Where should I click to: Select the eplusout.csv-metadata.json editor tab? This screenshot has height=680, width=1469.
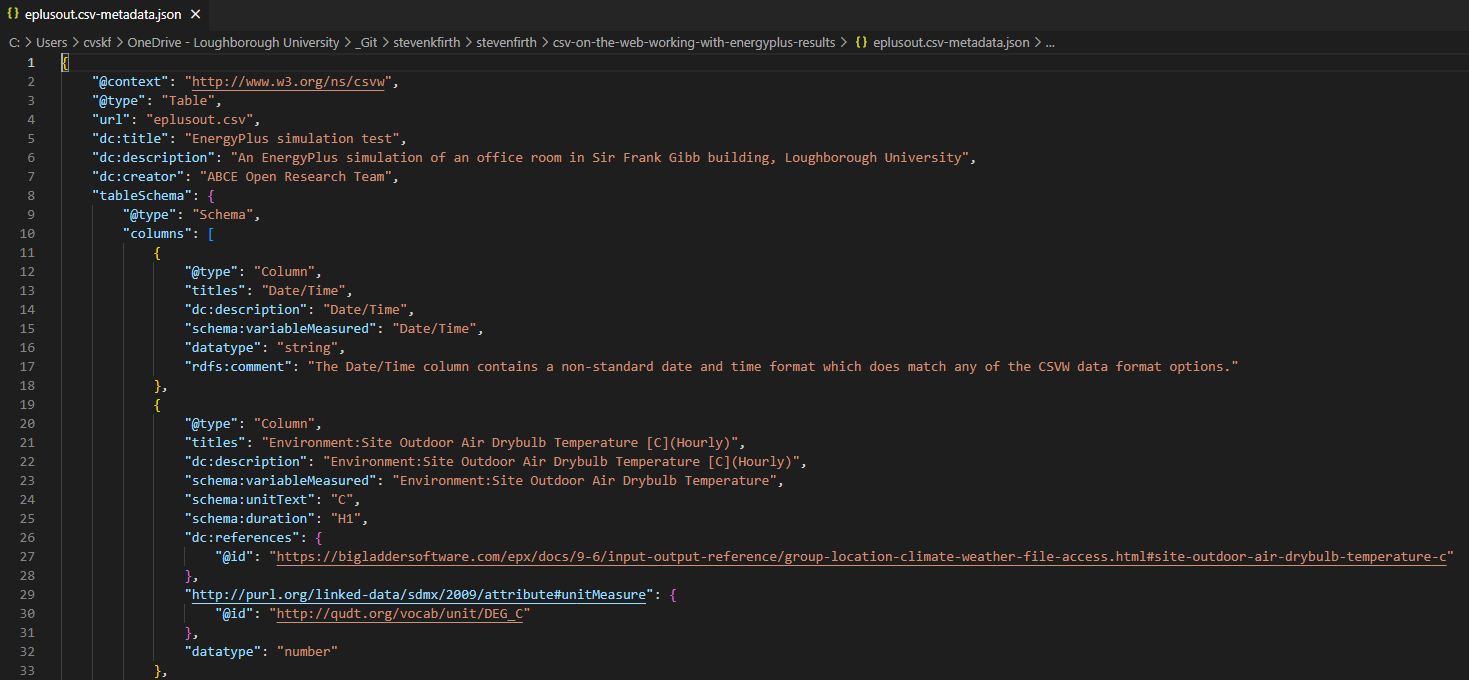click(103, 15)
